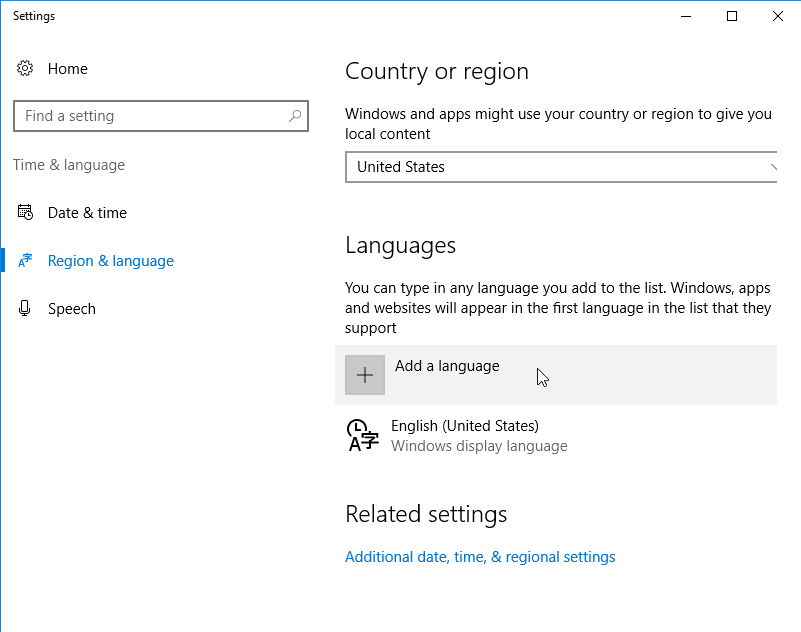Switch to the Speech settings page

click(x=72, y=309)
